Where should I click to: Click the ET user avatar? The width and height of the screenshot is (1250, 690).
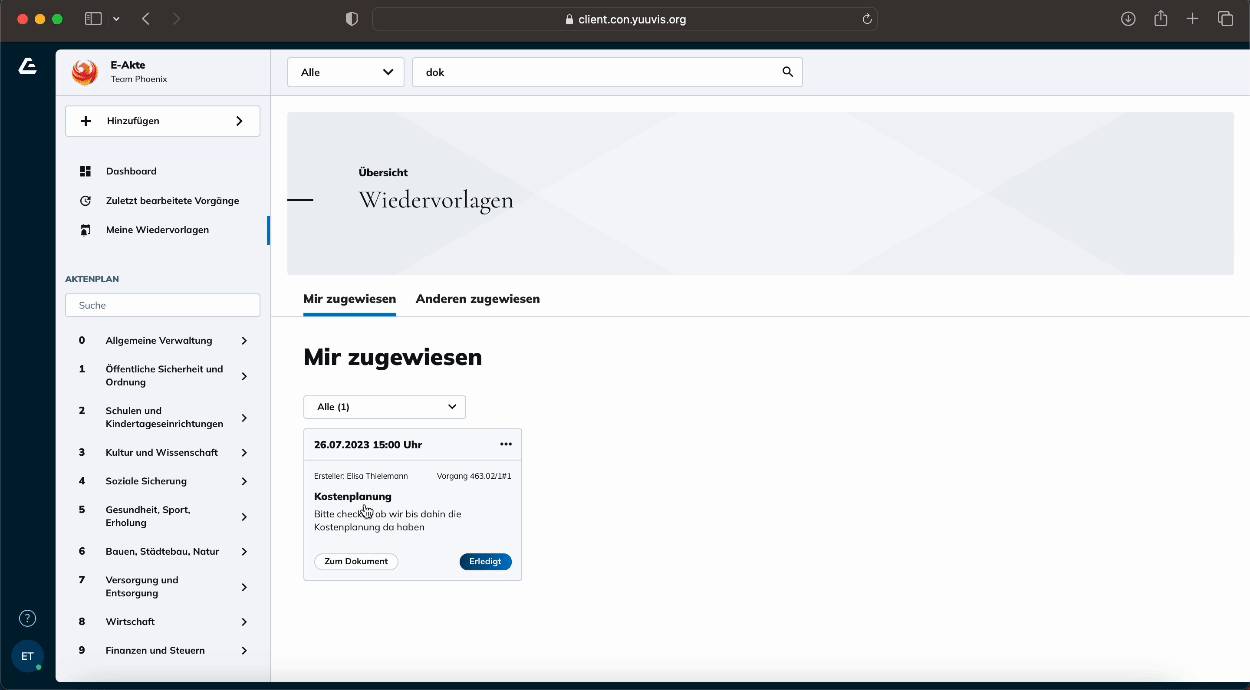(x=27, y=656)
